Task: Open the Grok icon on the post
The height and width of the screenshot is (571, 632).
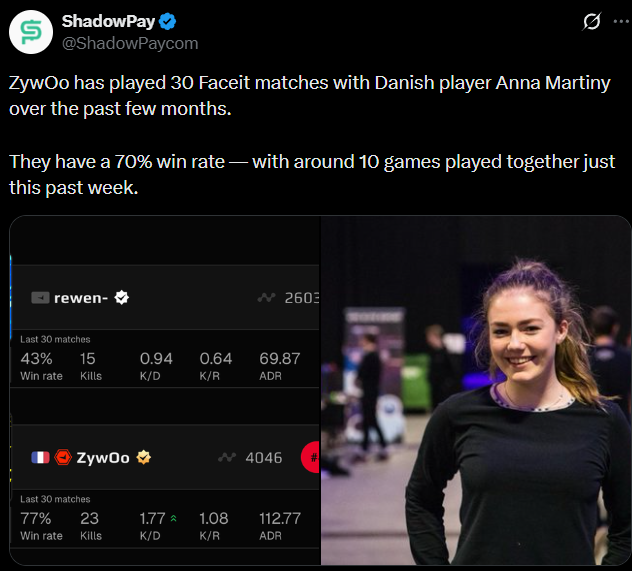Action: [591, 21]
